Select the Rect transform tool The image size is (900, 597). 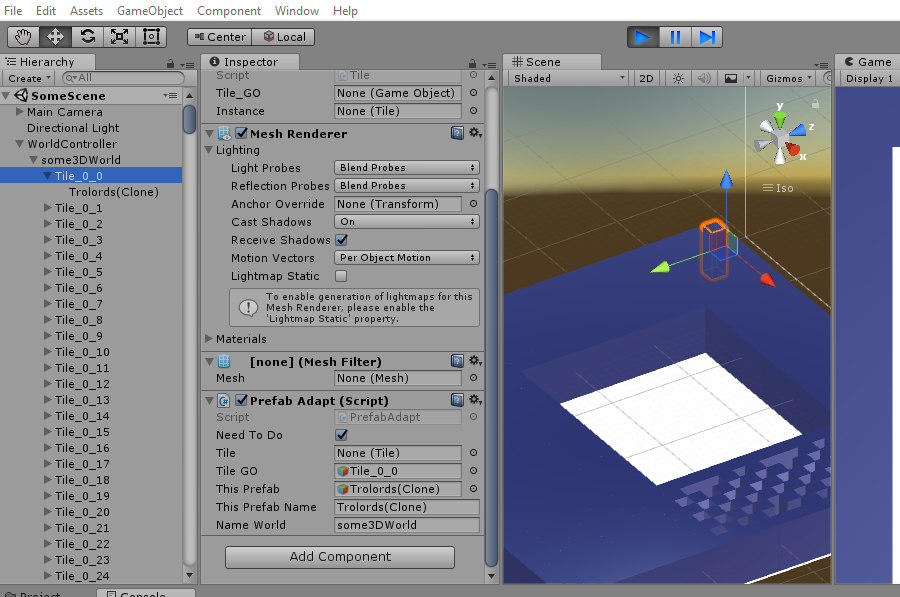click(151, 37)
